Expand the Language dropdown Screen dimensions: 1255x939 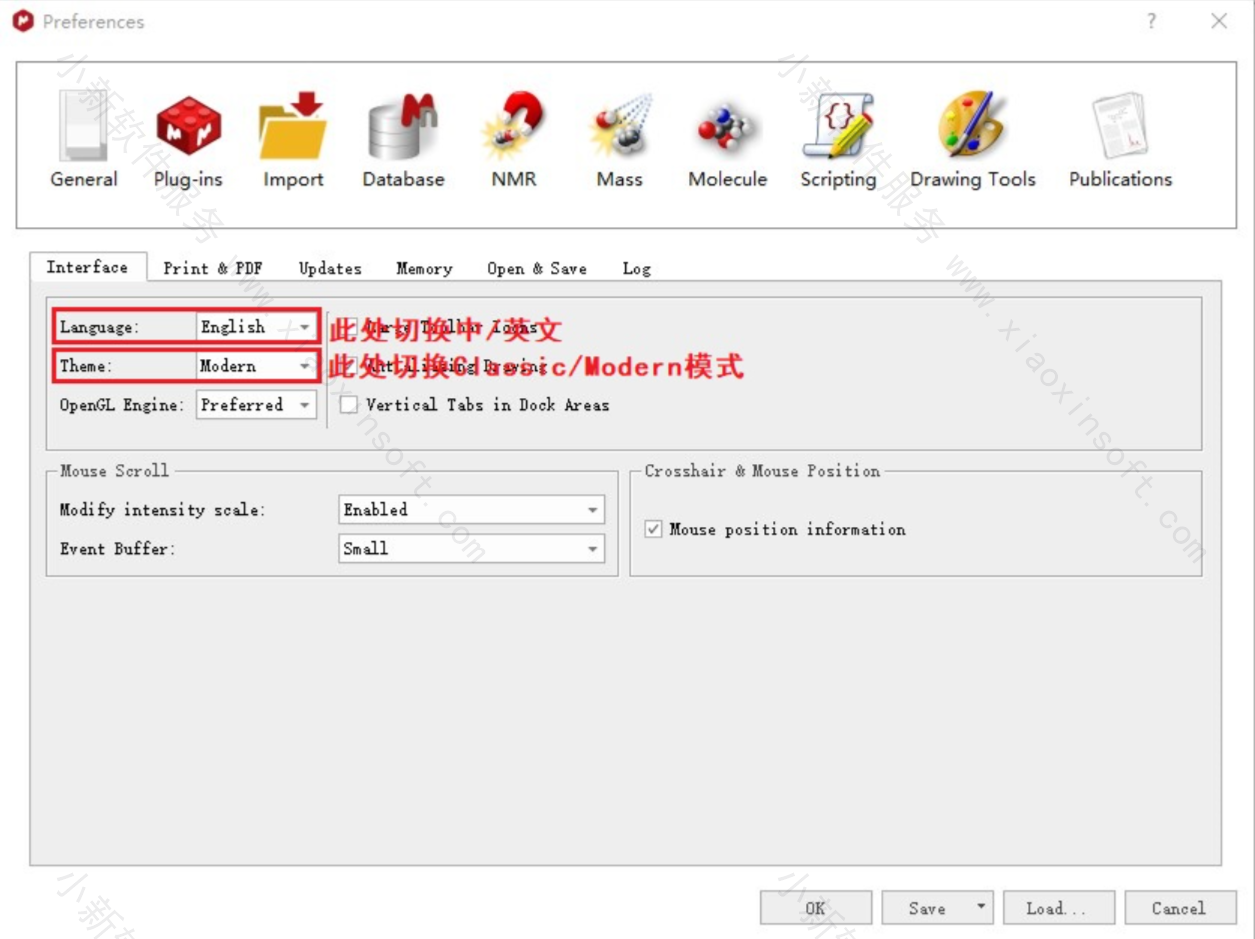tap(256, 327)
